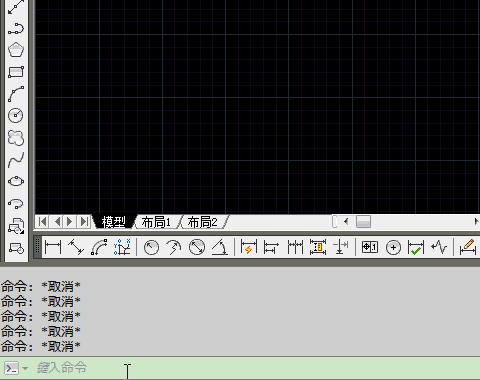Select the Jogged radius dimension tool
The image size is (480, 380).
click(x=174, y=248)
